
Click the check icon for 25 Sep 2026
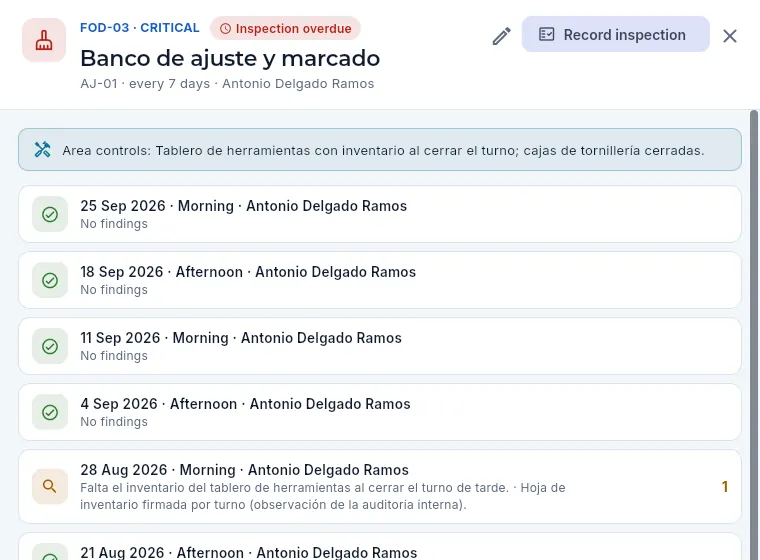pos(50,214)
